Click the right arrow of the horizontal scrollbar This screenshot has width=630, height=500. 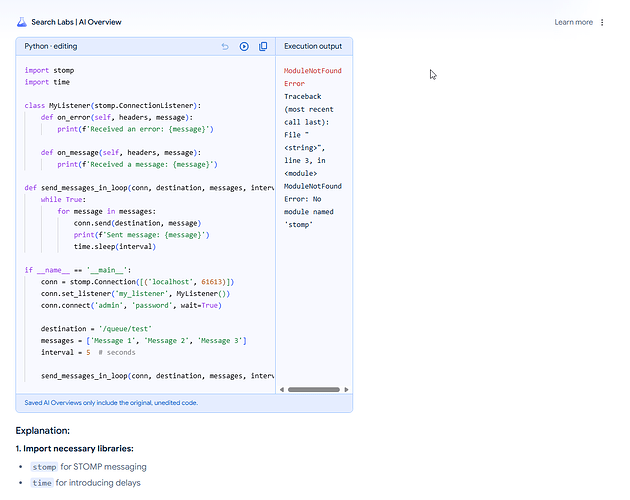click(346, 389)
